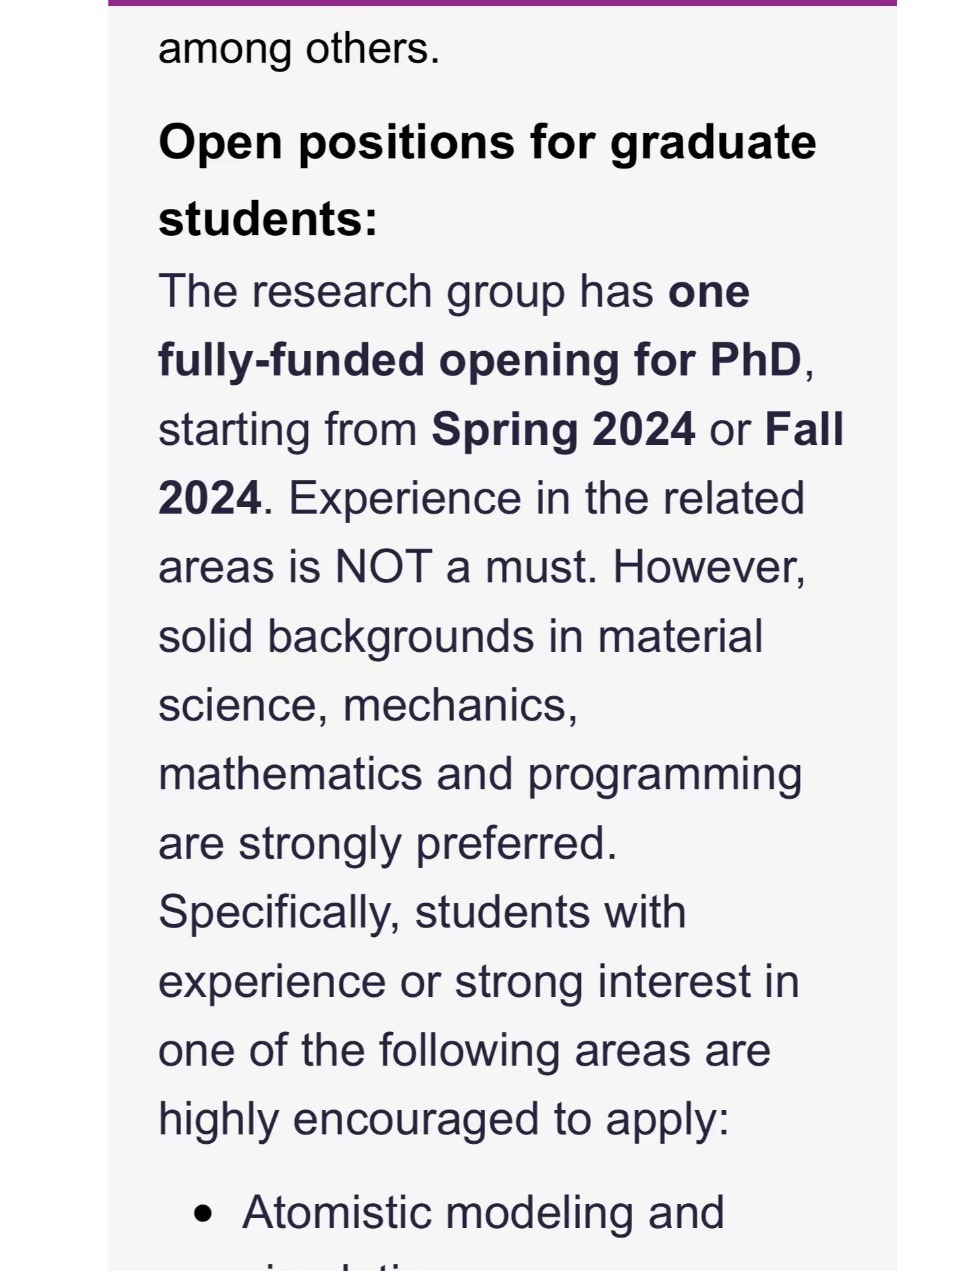Click the bold '2024' at the line start
This screenshot has width=953, height=1271.
pyautogui.click(x=210, y=498)
